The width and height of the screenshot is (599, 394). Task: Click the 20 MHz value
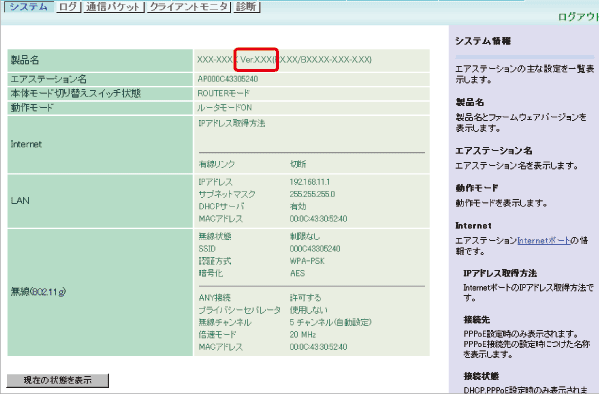pos(303,334)
